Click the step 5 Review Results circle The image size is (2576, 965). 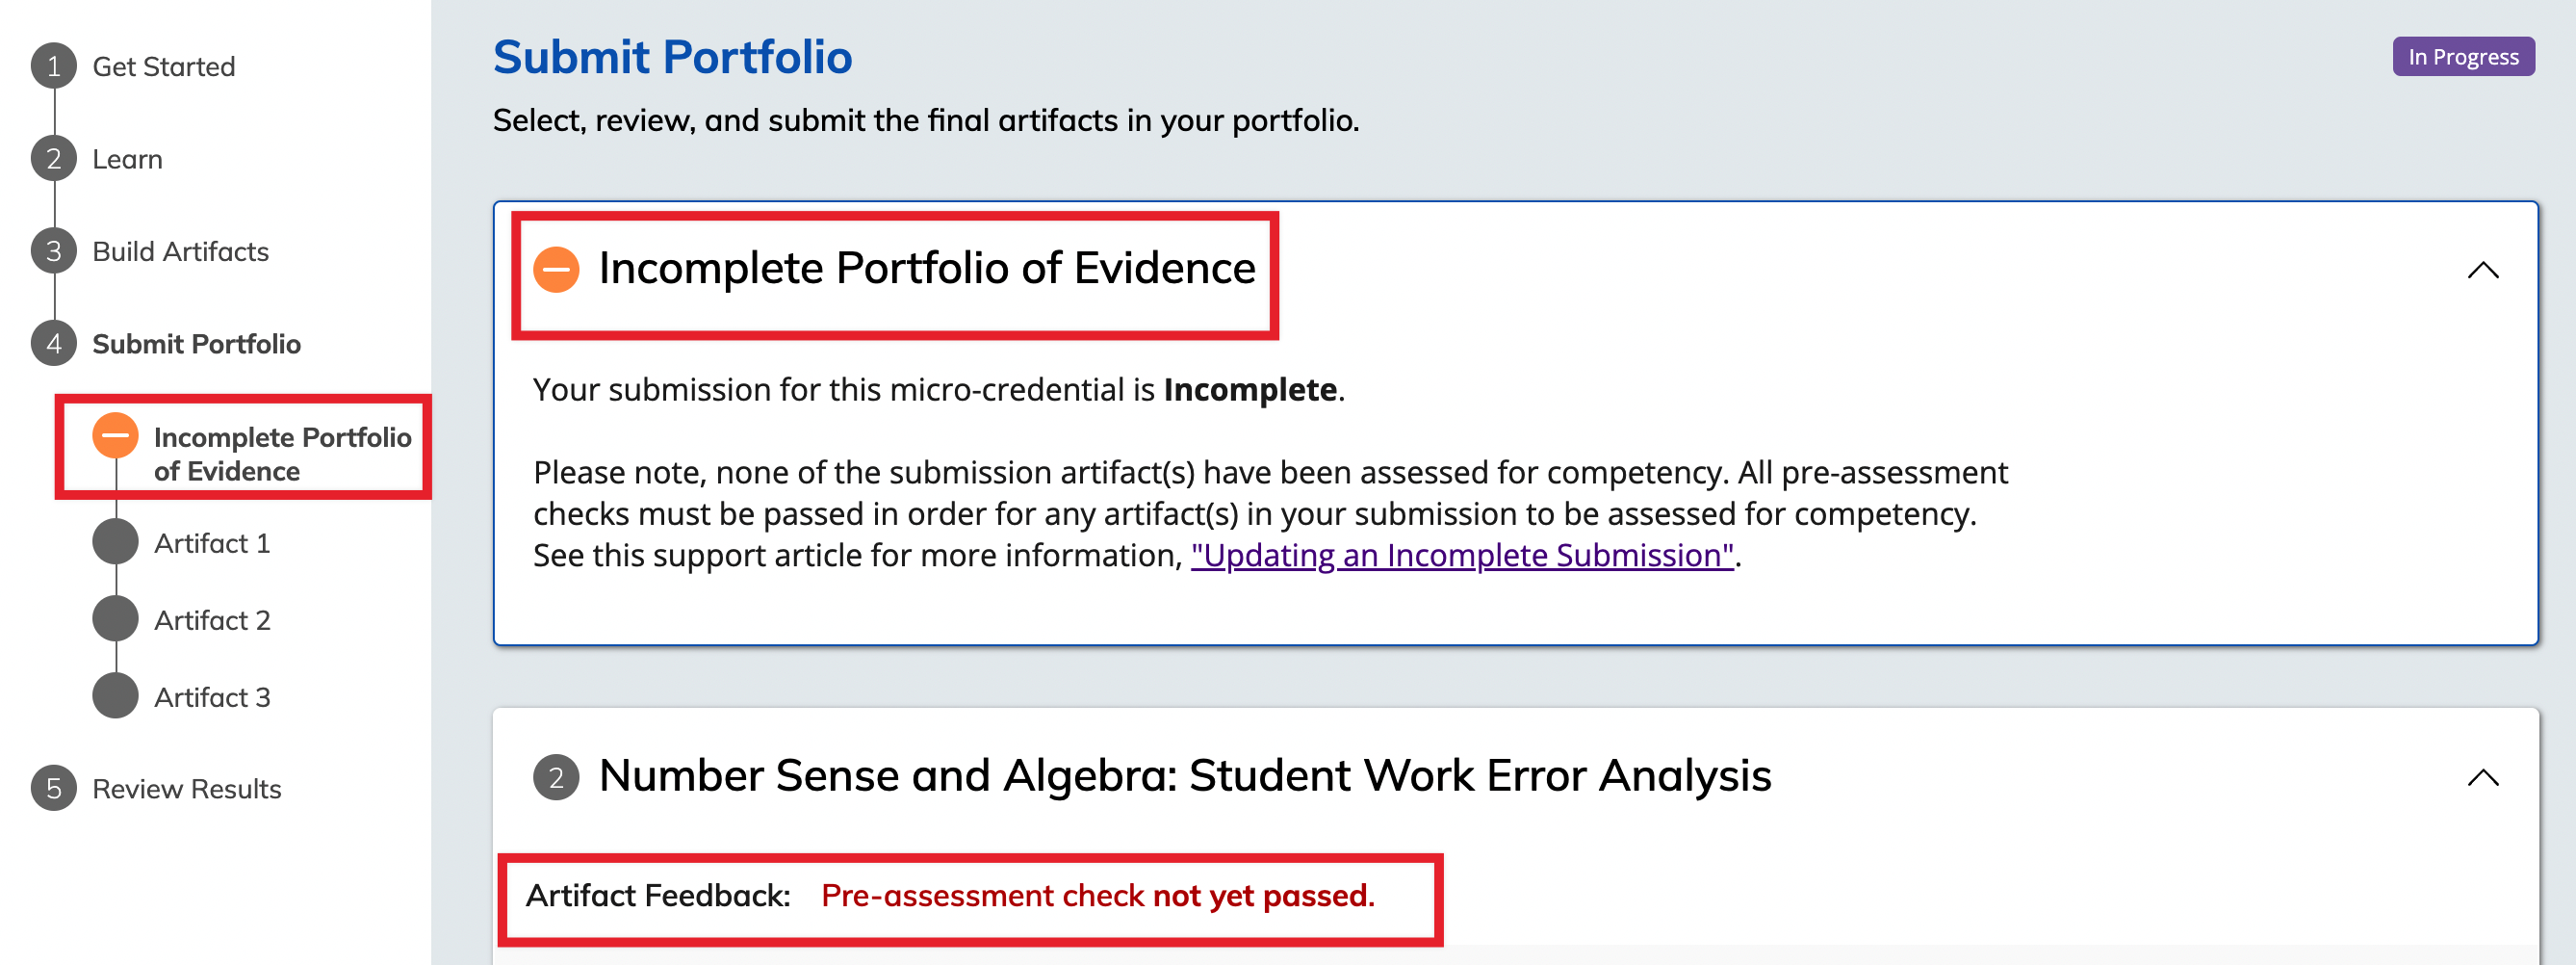[x=54, y=788]
